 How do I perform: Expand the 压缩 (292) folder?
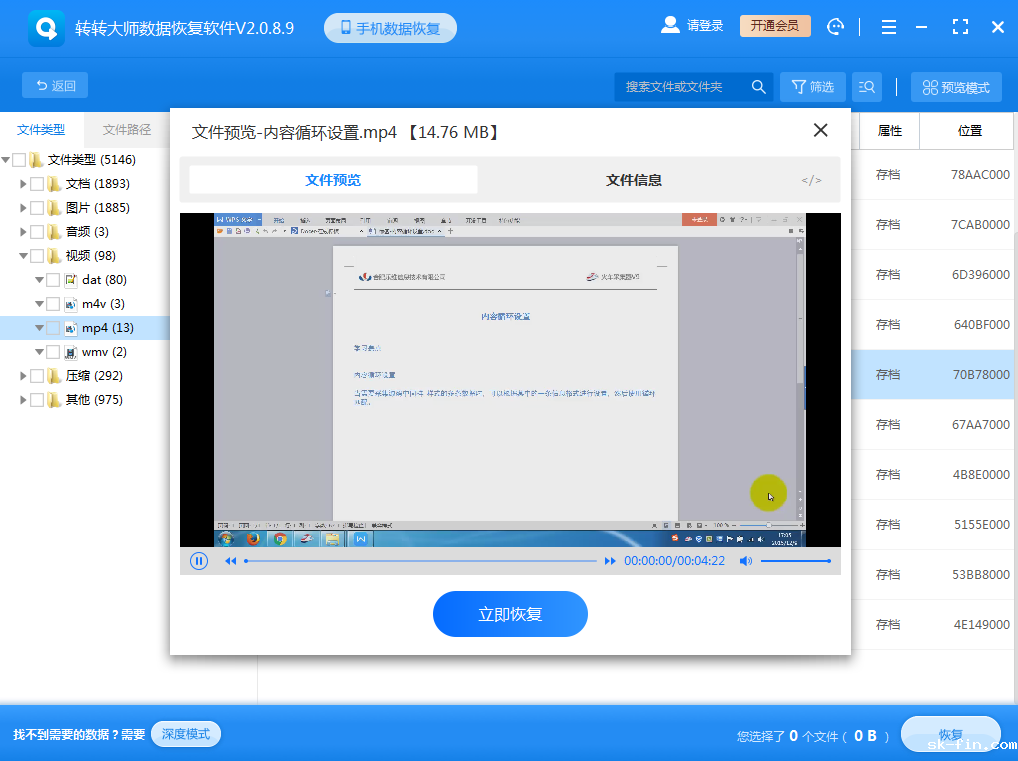(x=24, y=375)
